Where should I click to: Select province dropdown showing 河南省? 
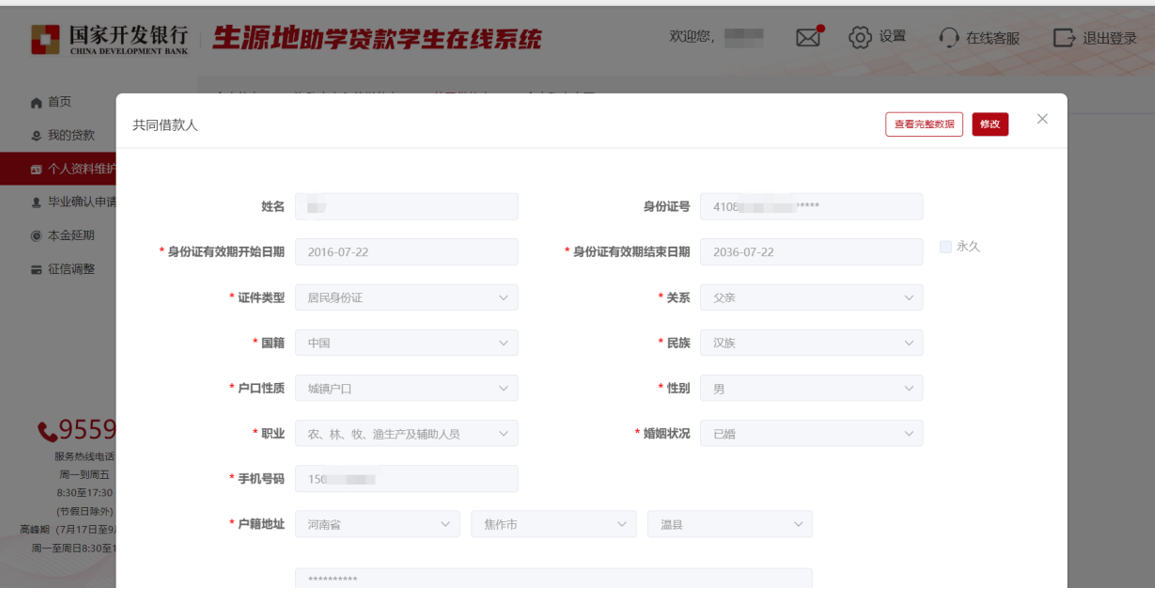coord(377,525)
